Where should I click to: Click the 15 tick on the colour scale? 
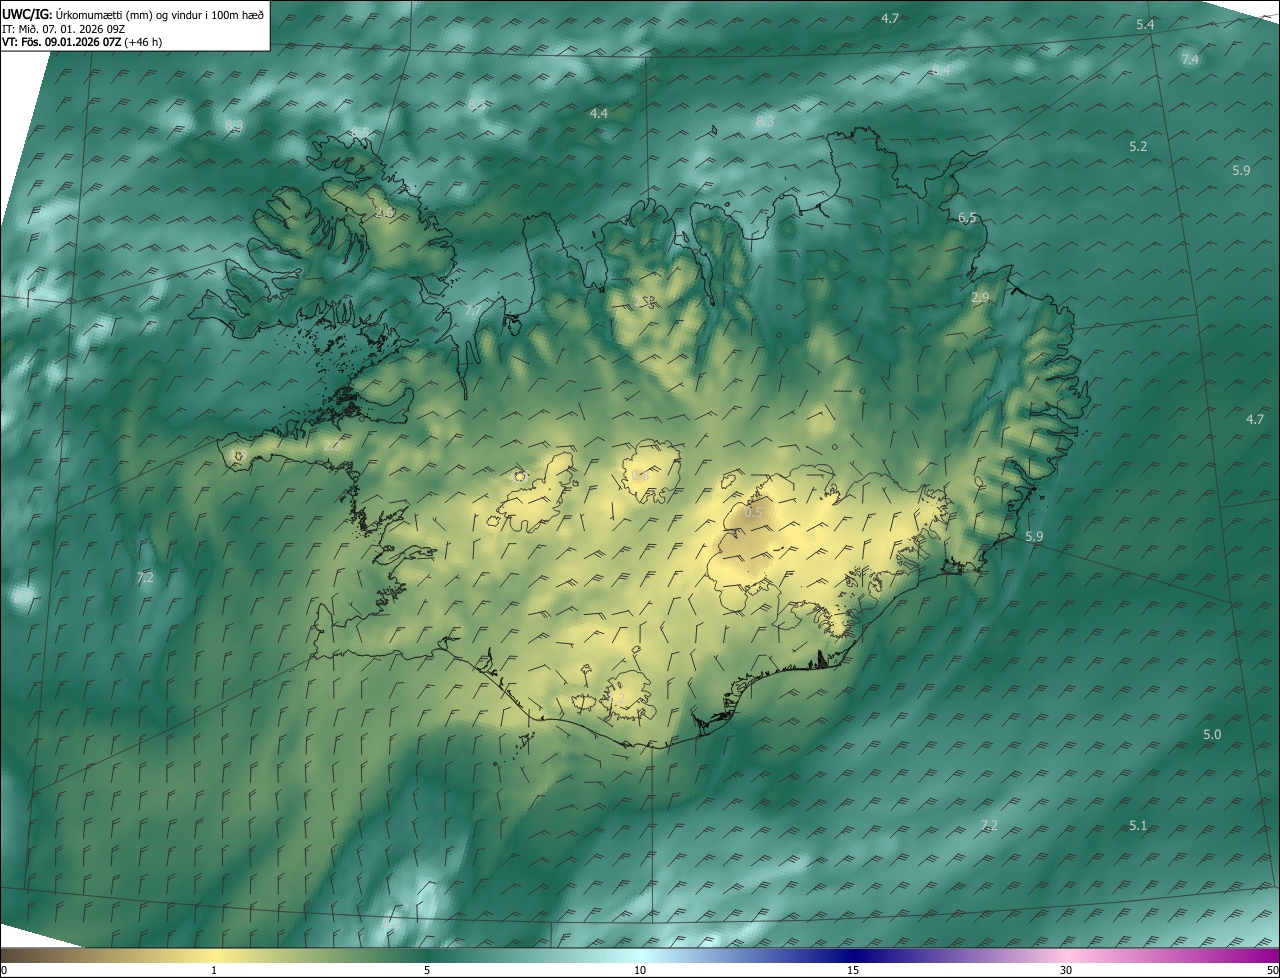coord(853,970)
